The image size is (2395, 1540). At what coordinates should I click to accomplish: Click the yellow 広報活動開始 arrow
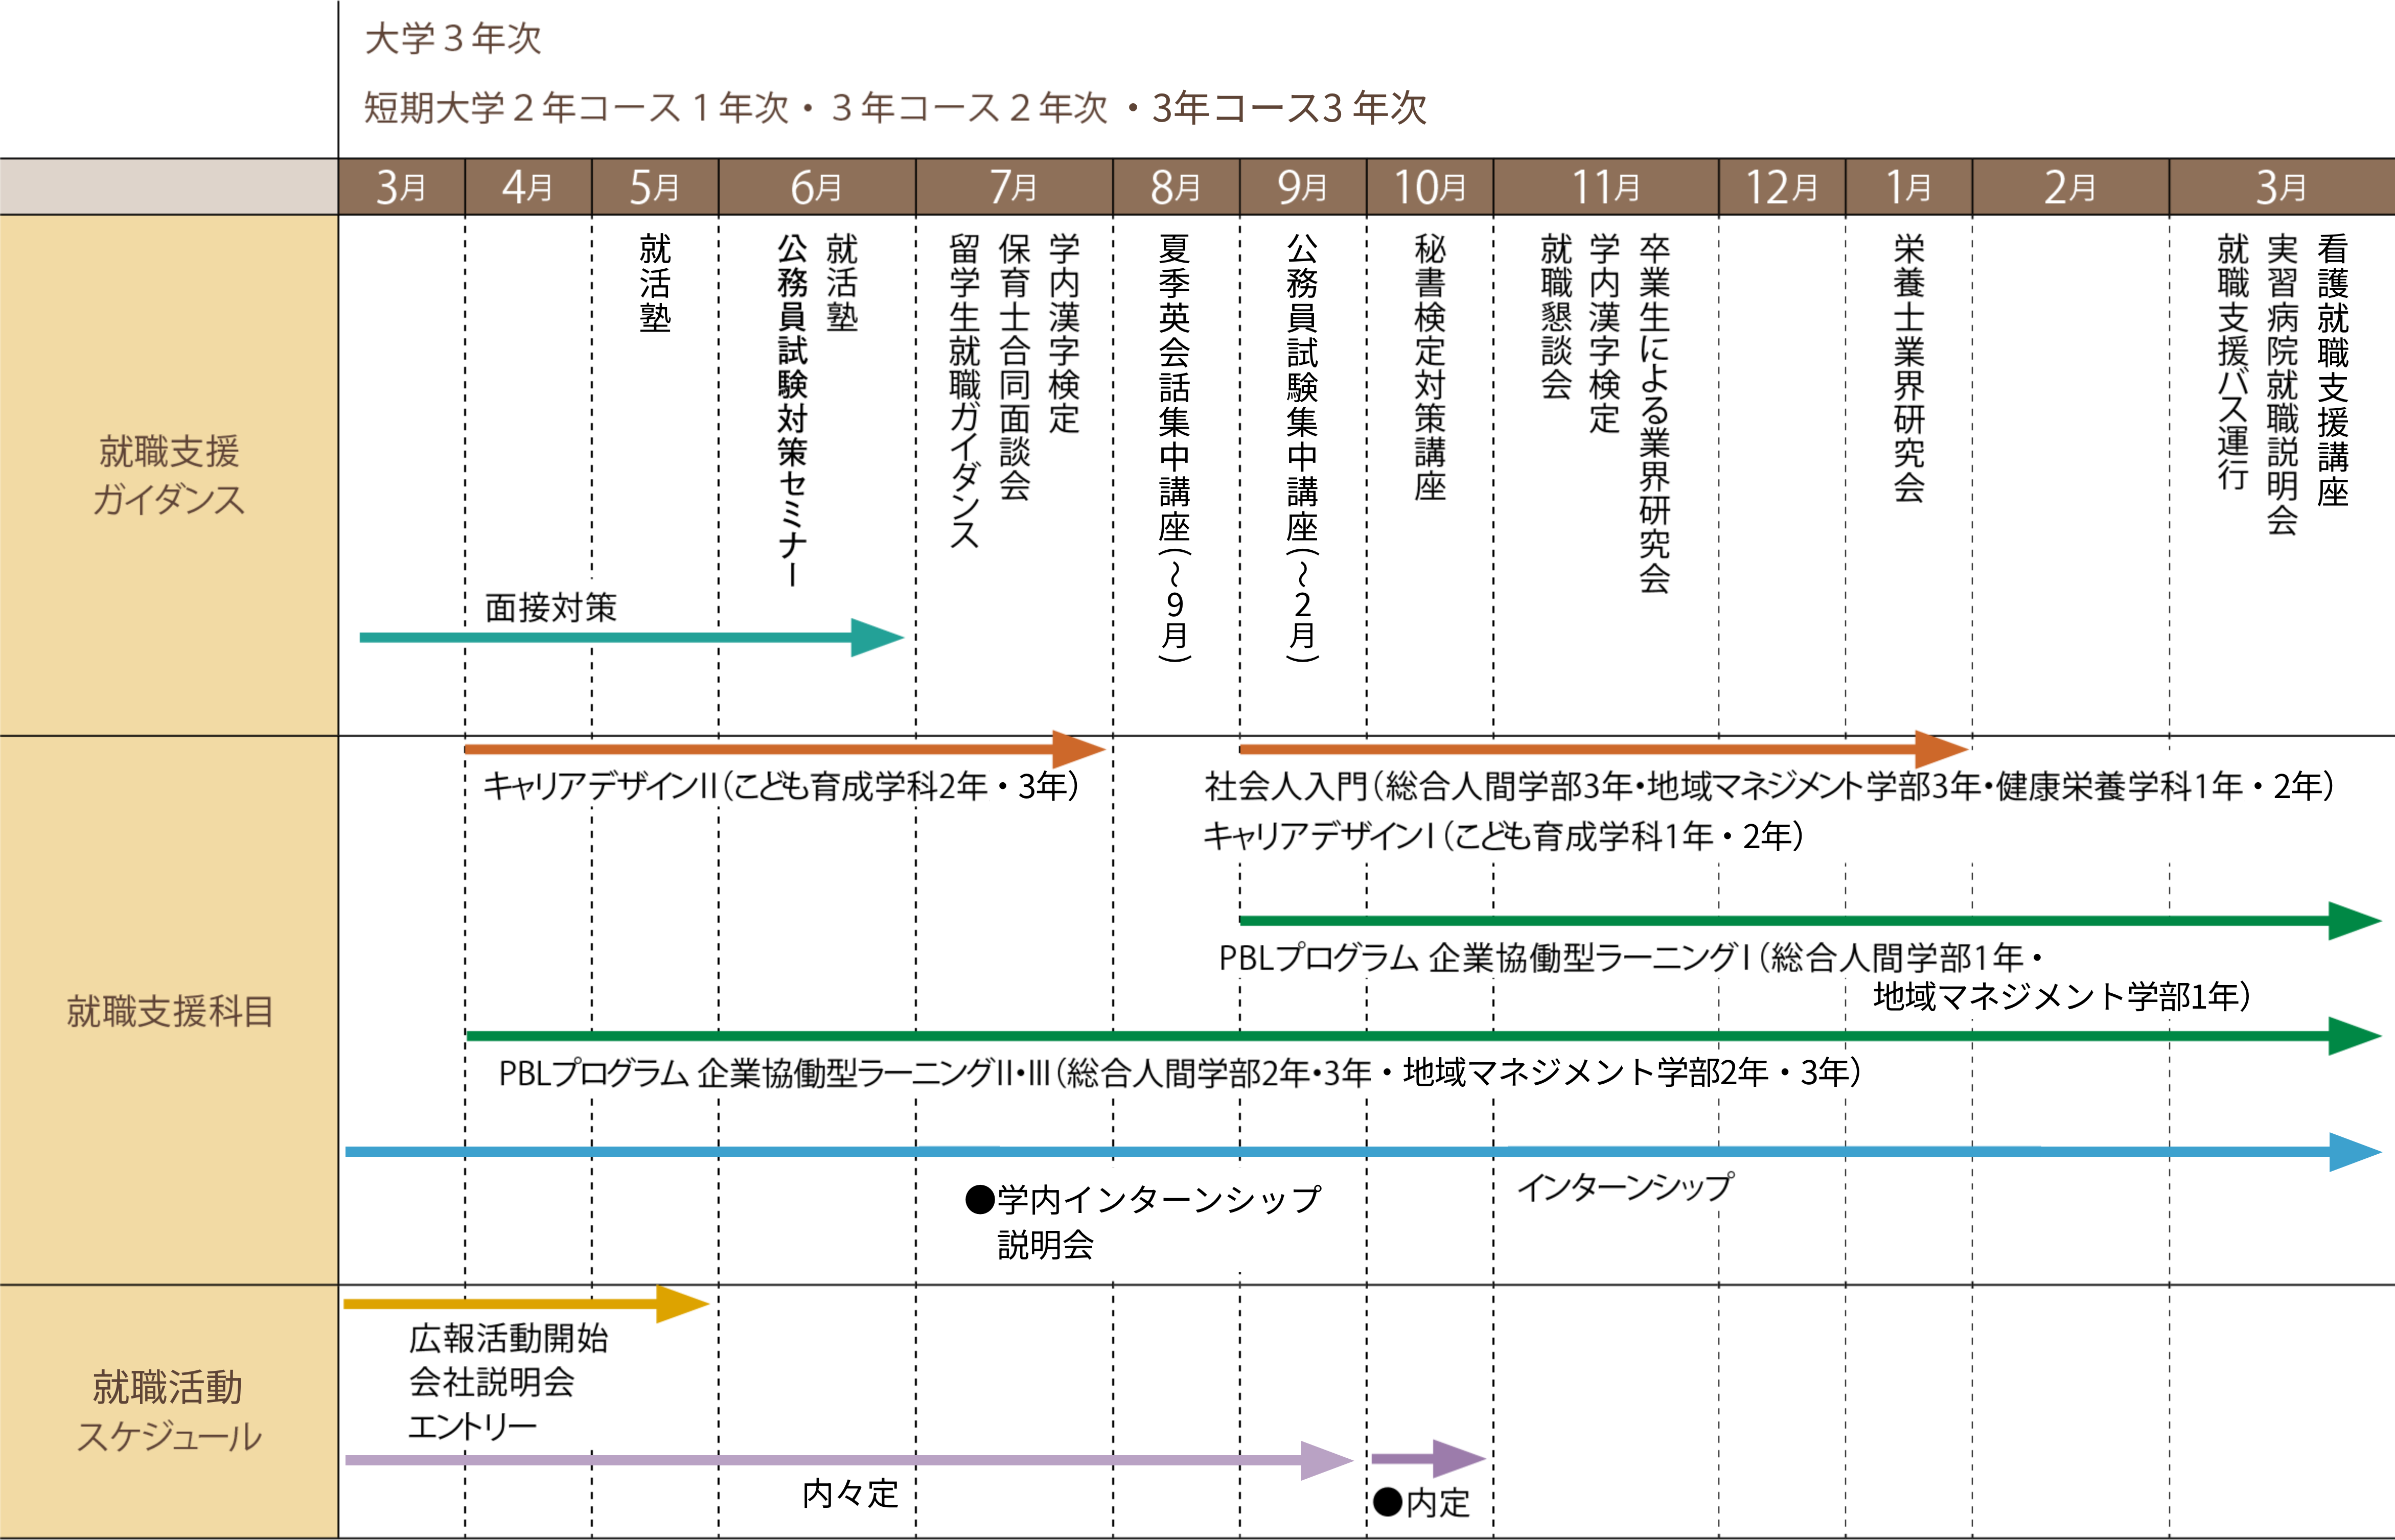[526, 1304]
